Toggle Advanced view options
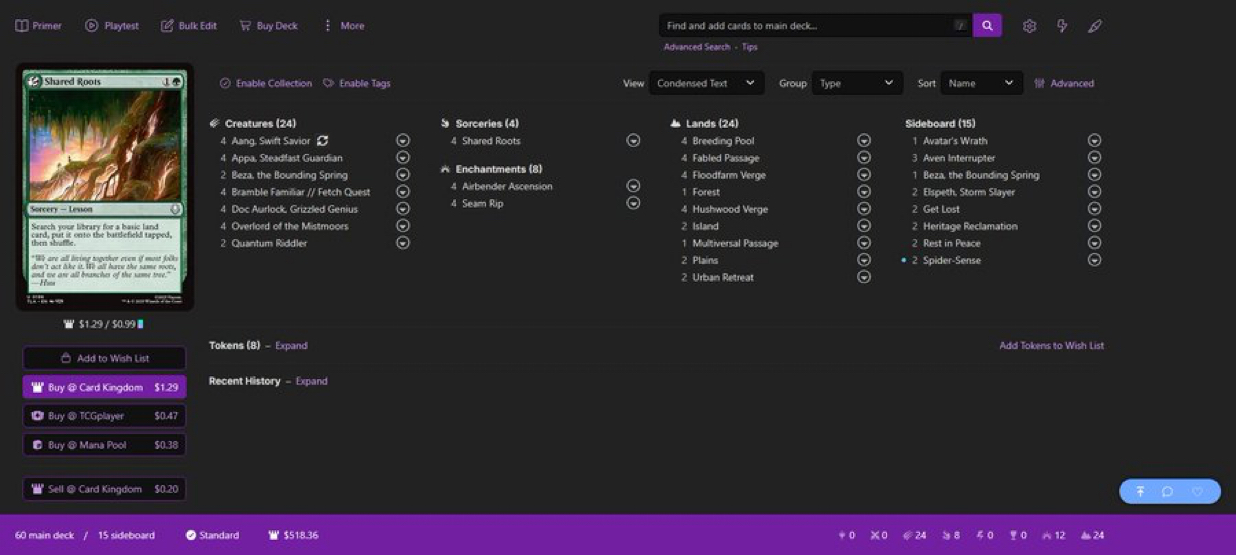The image size is (1236, 555). point(1064,83)
